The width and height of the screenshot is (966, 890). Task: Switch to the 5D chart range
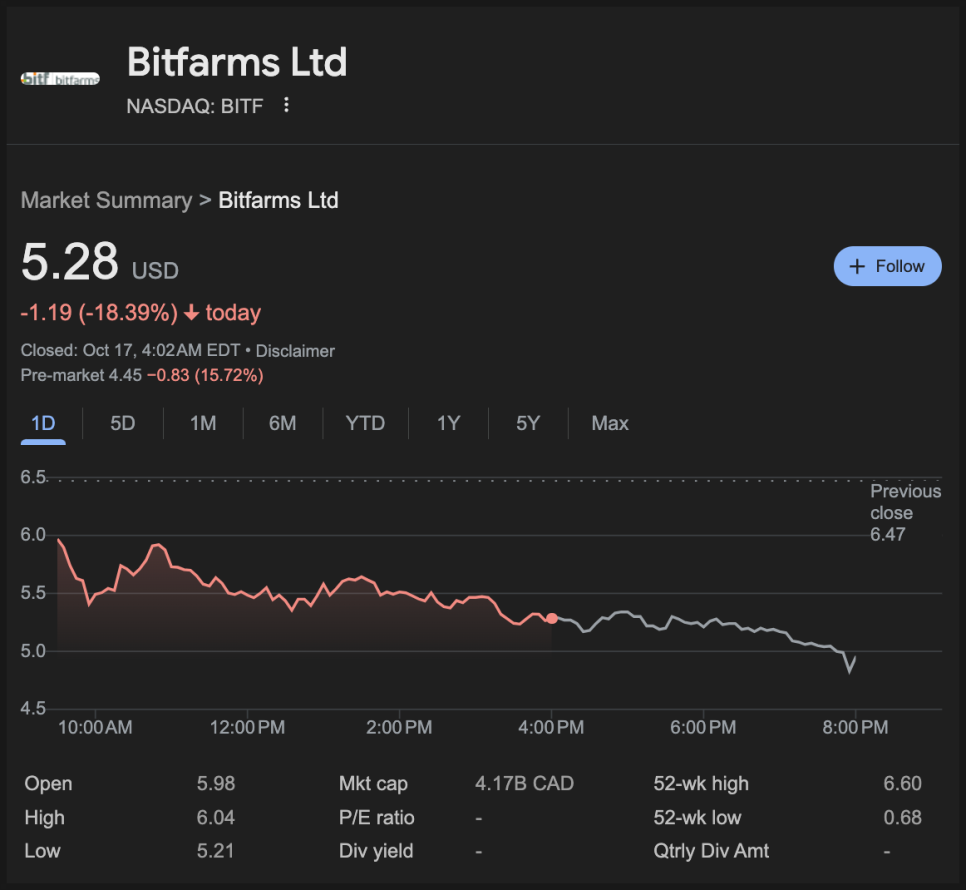coord(122,423)
